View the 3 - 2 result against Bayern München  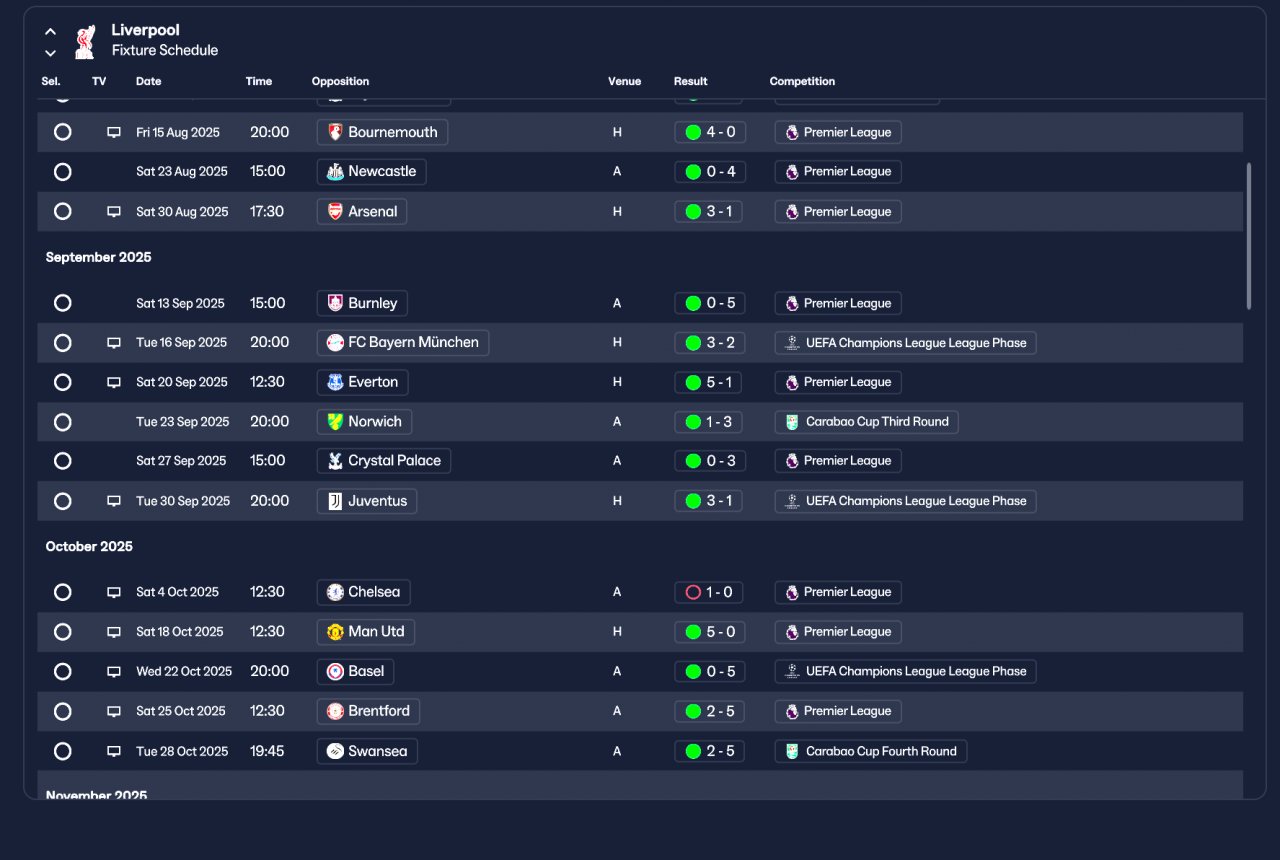(x=710, y=343)
